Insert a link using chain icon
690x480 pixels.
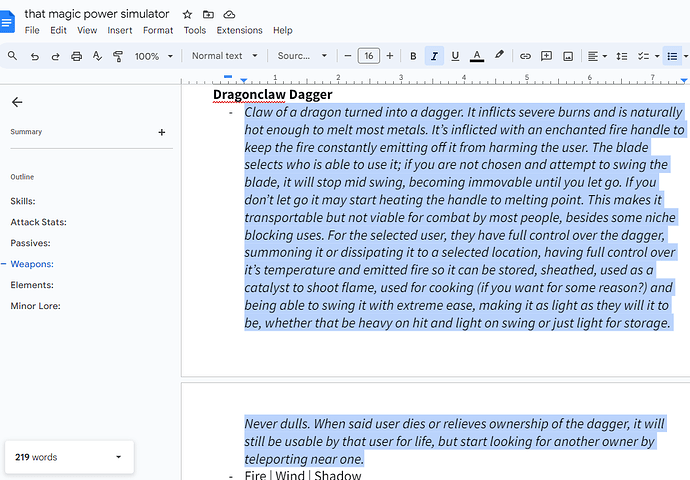click(525, 56)
